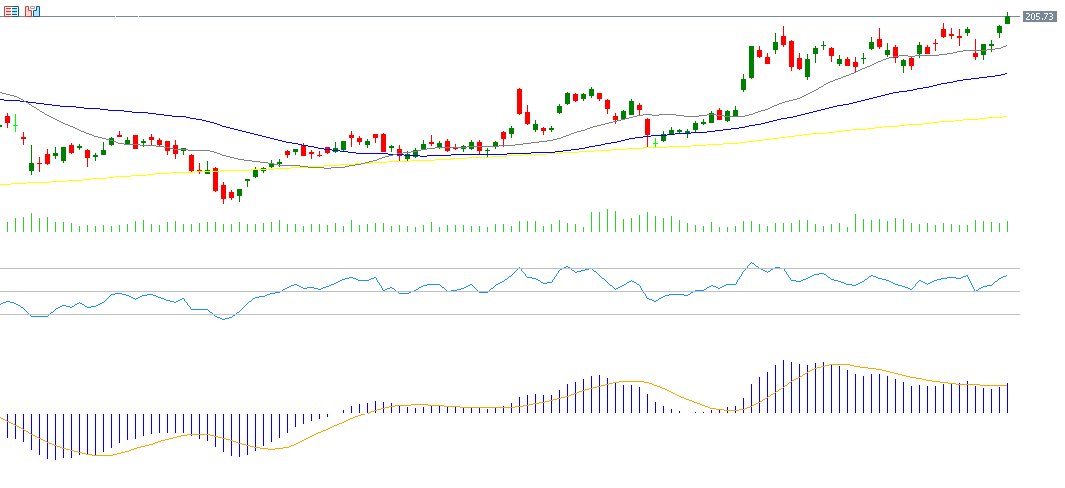This screenshot has width=1065, height=488.
Task: Click the lowest red candle on chart
Action: 224,192
